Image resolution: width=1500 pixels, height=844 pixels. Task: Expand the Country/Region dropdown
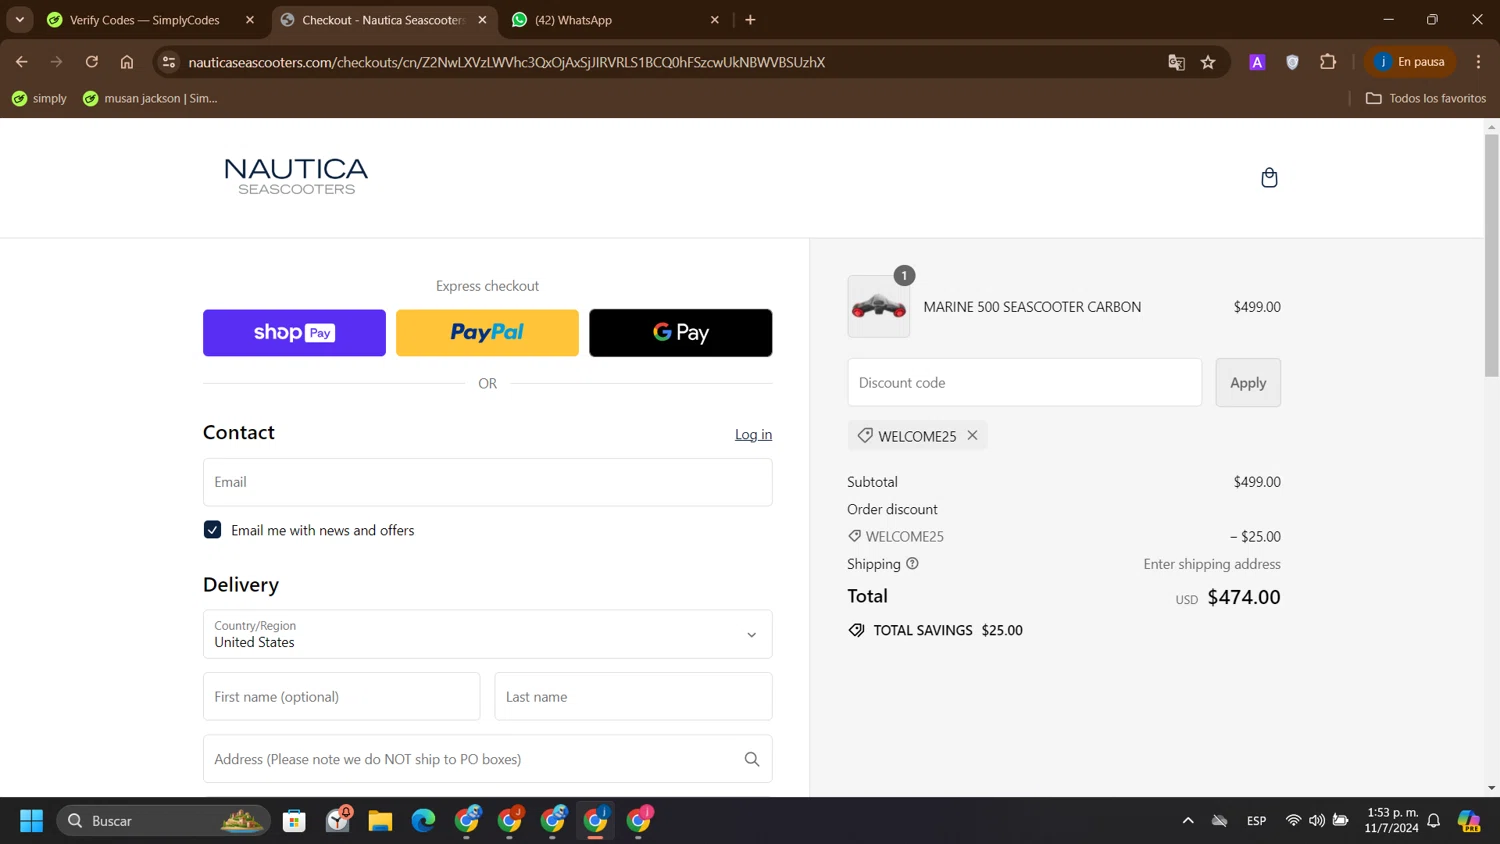click(487, 634)
